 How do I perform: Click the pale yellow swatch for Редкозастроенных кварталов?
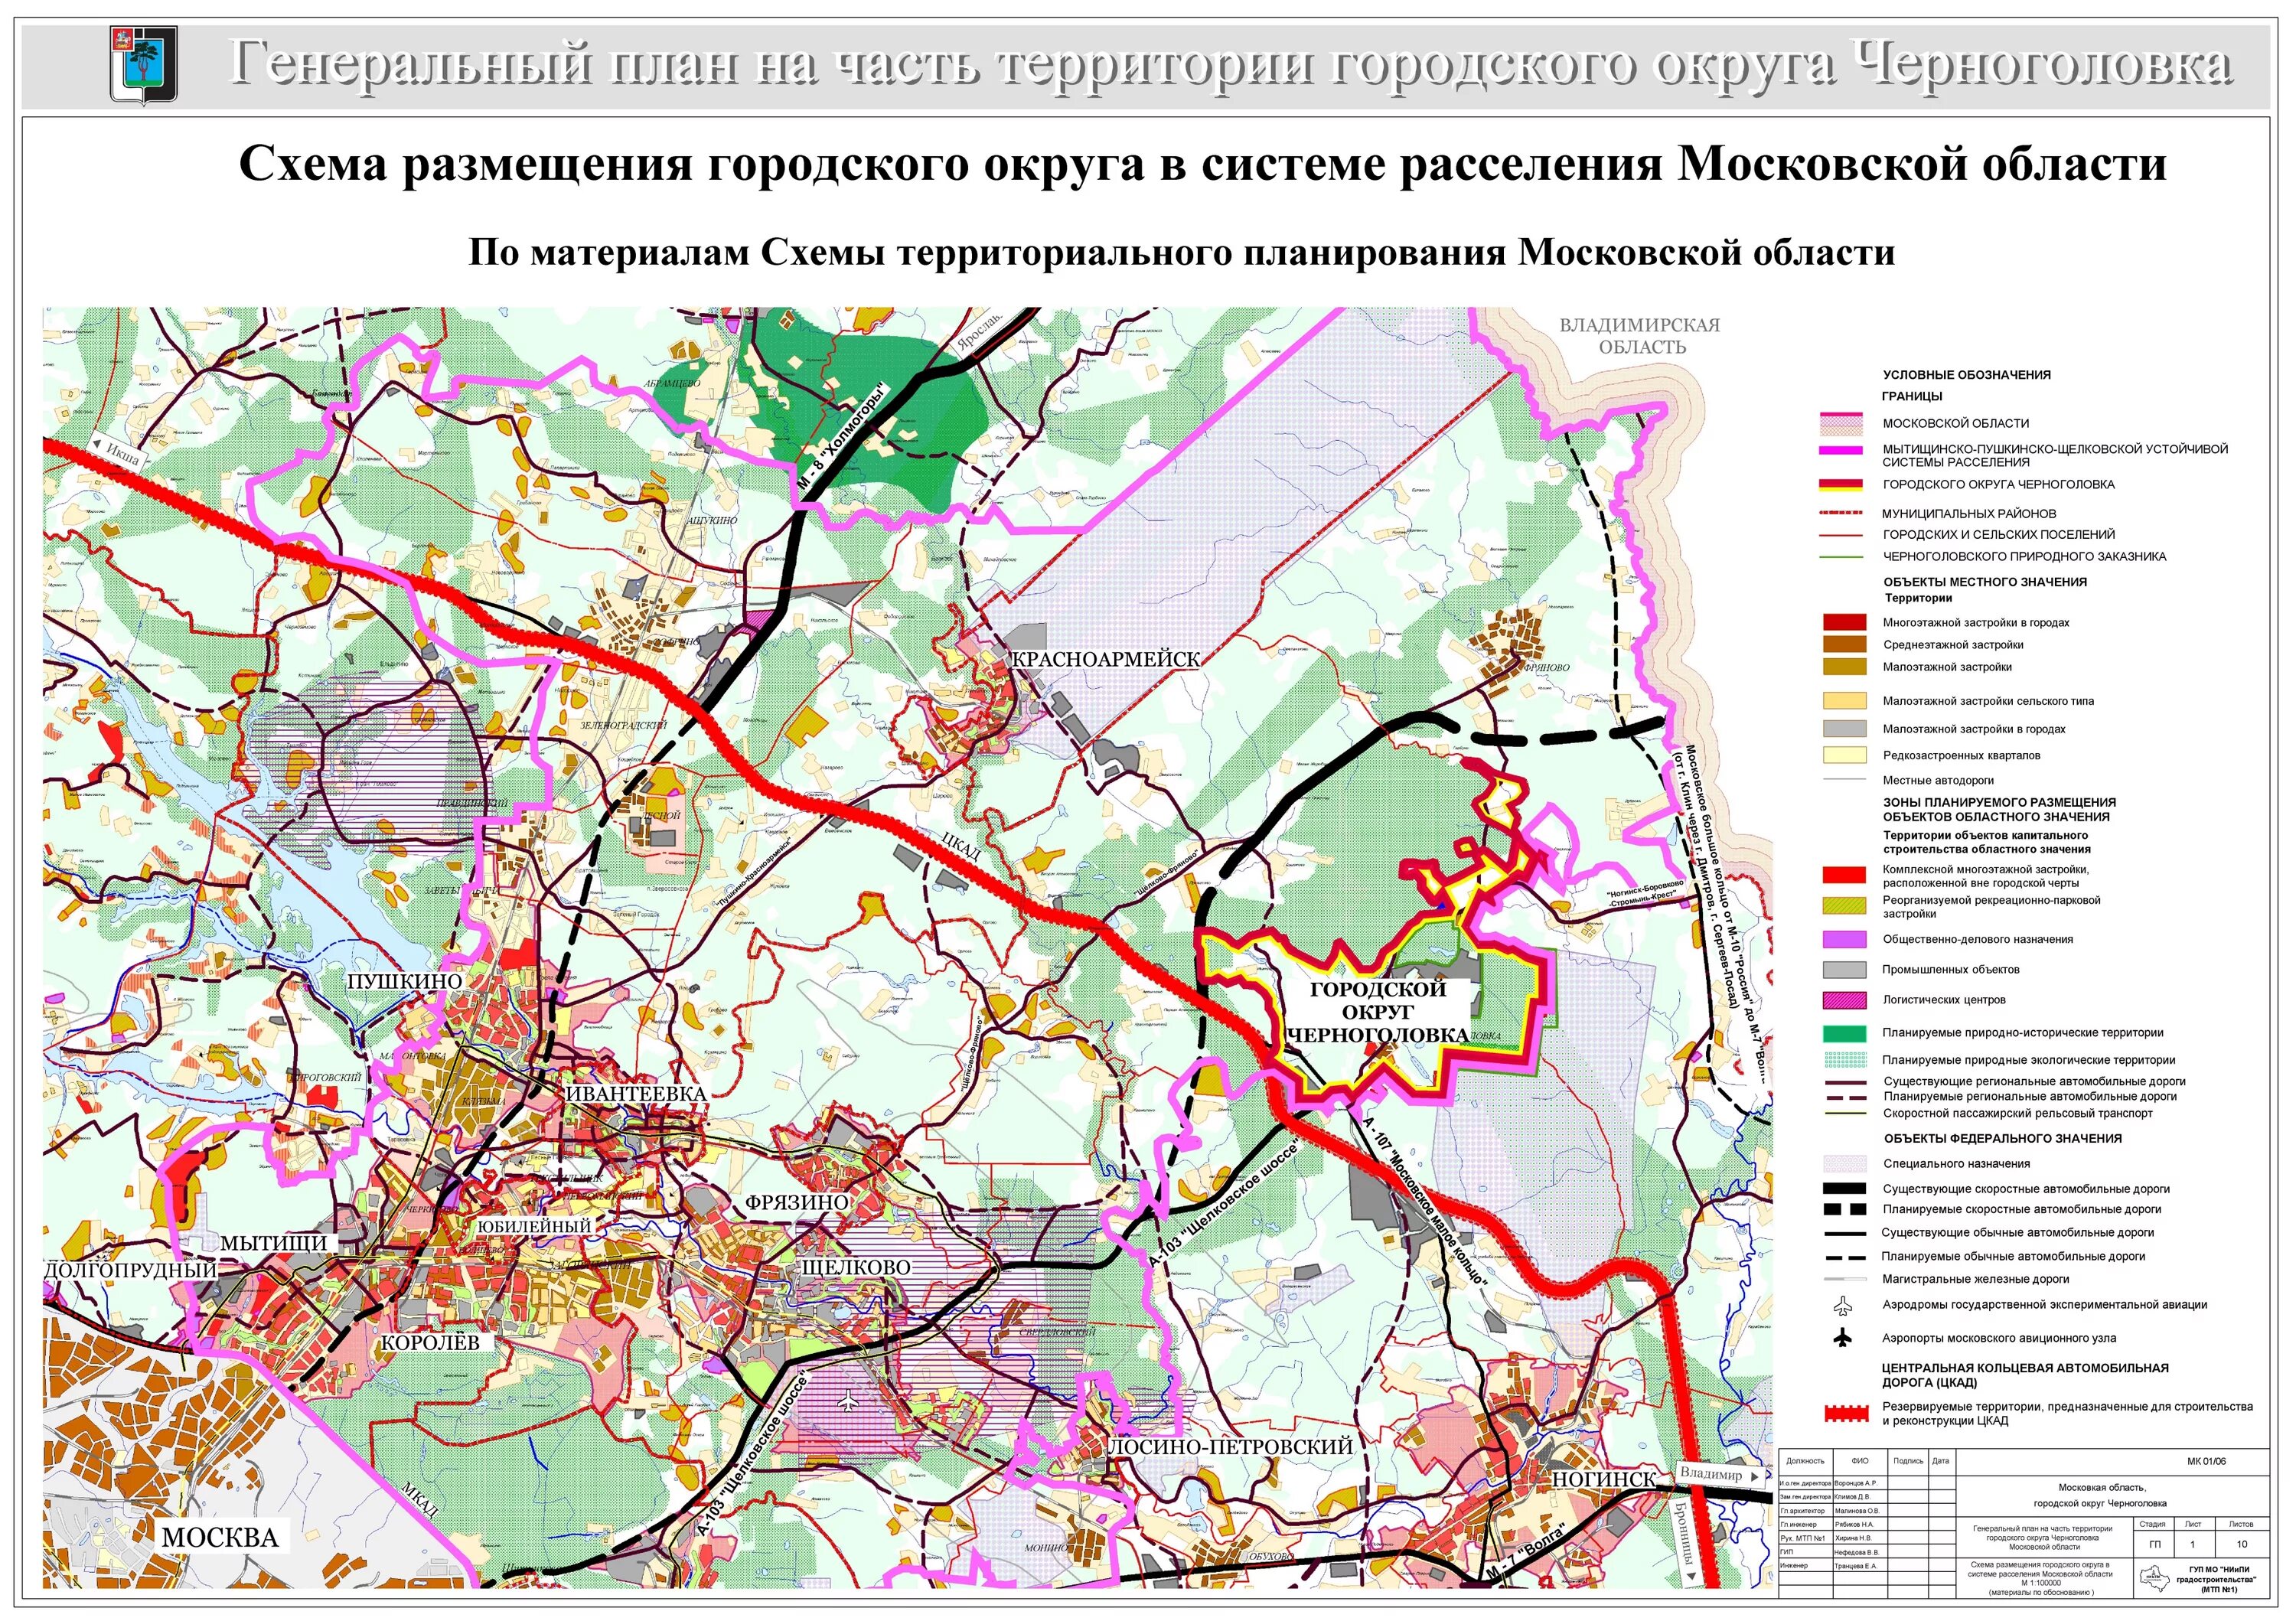[1846, 755]
